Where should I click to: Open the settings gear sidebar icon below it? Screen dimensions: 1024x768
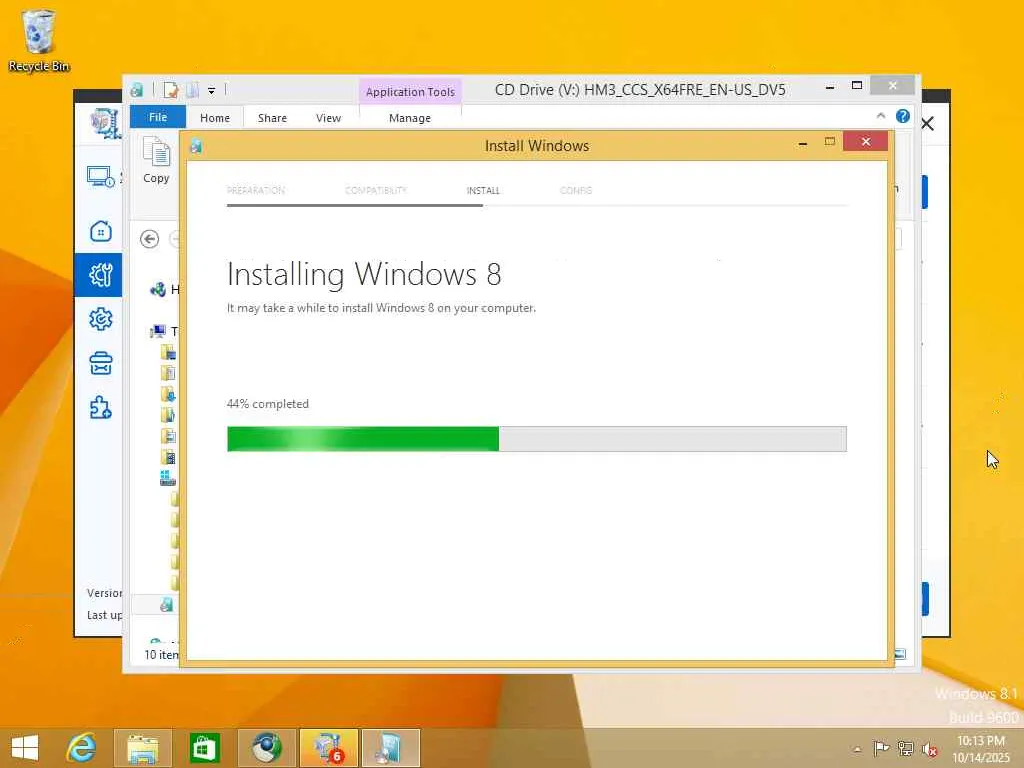tap(101, 319)
